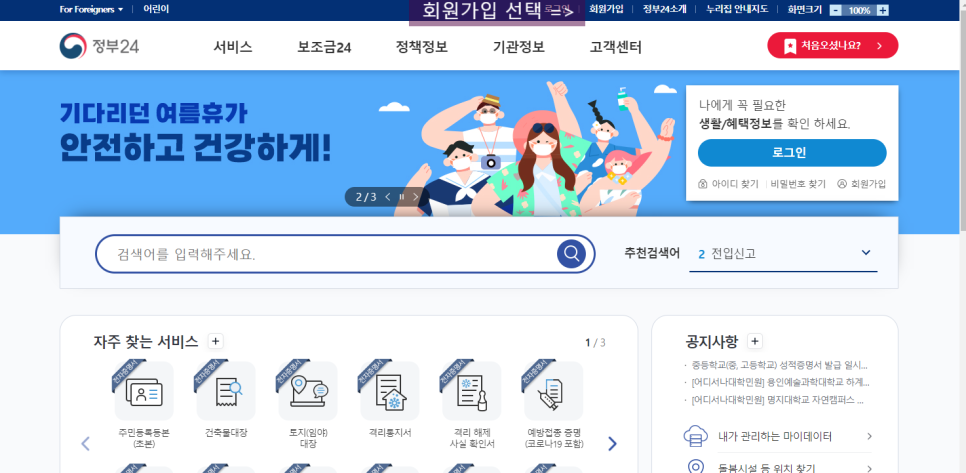Show previous frequent services page
The width and height of the screenshot is (966, 473).
(x=86, y=443)
